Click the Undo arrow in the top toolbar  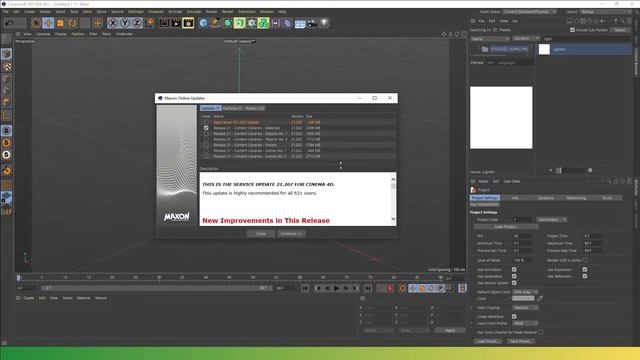tap(9, 23)
